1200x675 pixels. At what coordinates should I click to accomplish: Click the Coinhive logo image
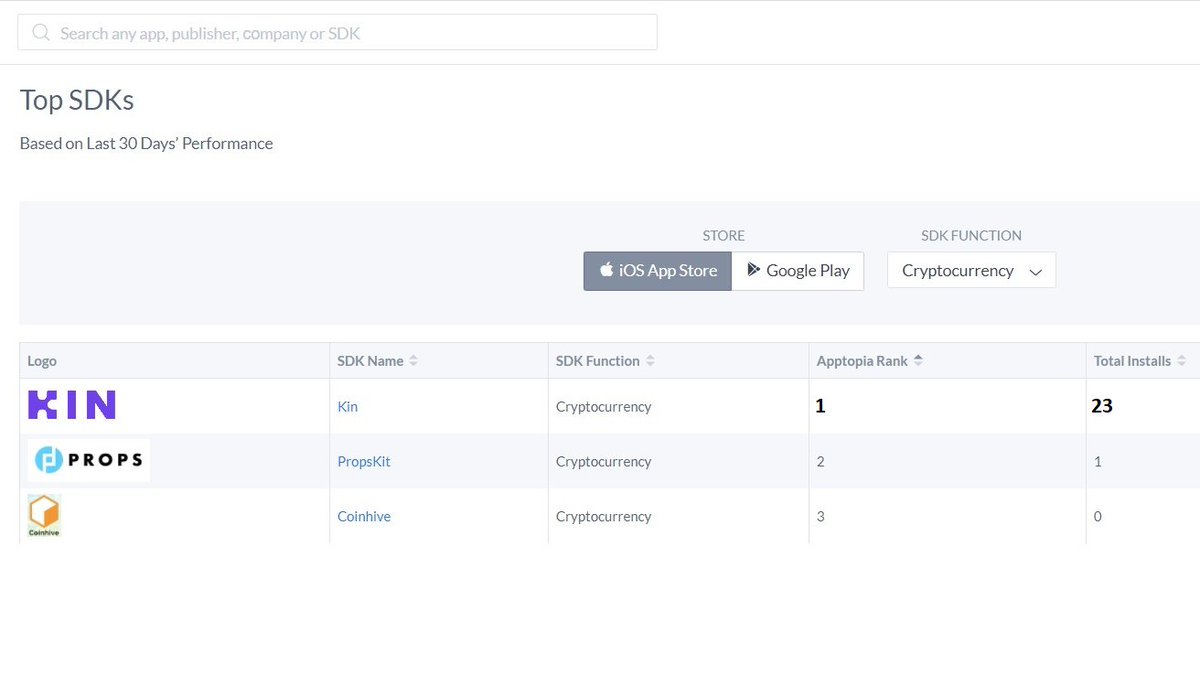44,516
